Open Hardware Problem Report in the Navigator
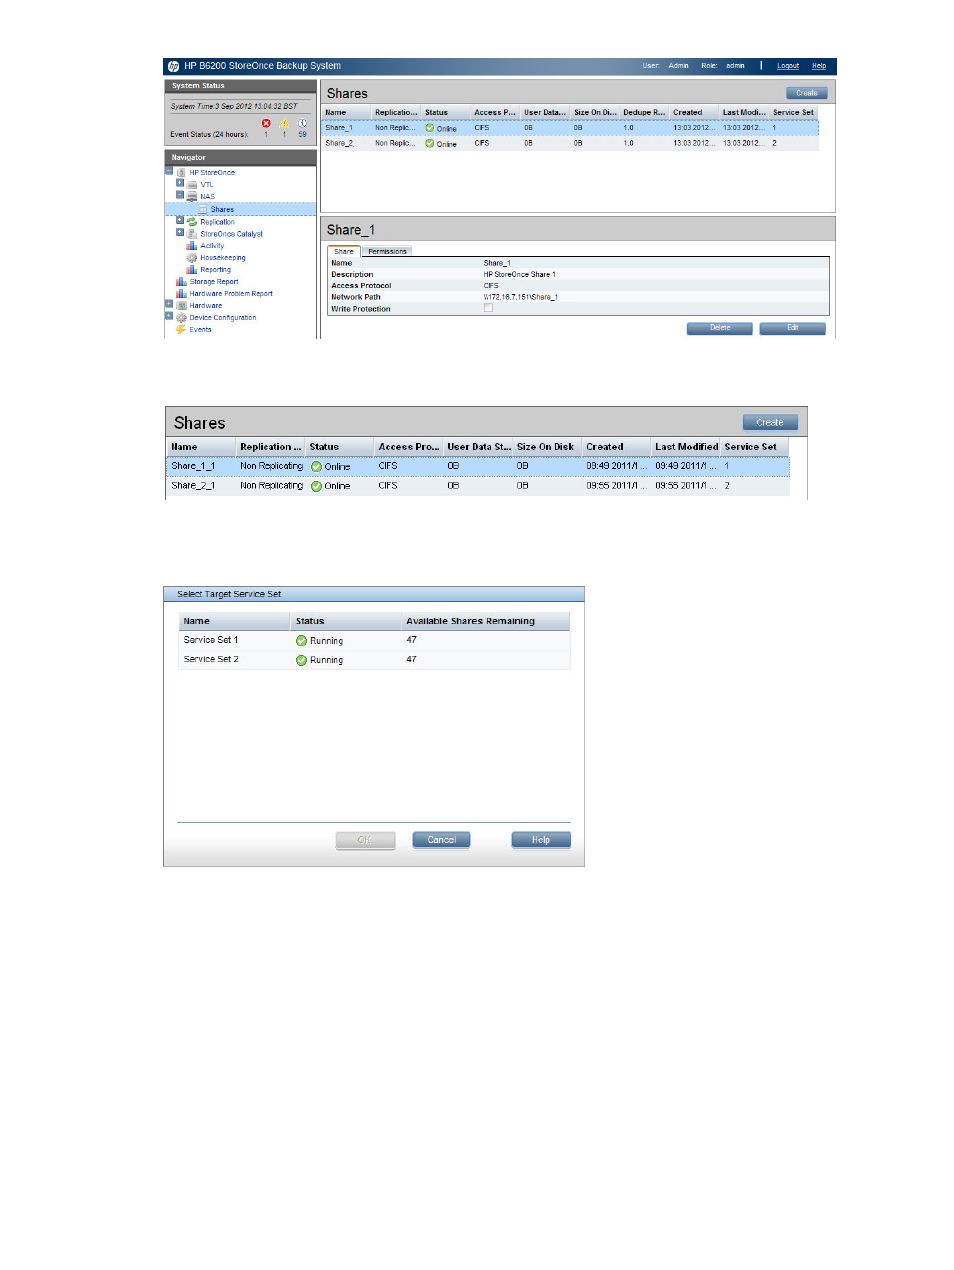Image resolution: width=954 pixels, height=1270 pixels. pos(231,294)
